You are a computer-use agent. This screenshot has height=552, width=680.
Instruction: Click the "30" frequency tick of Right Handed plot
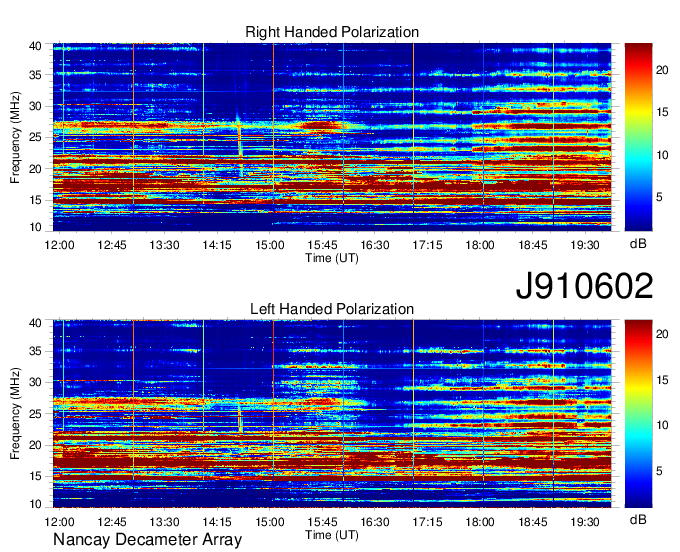pos(35,107)
